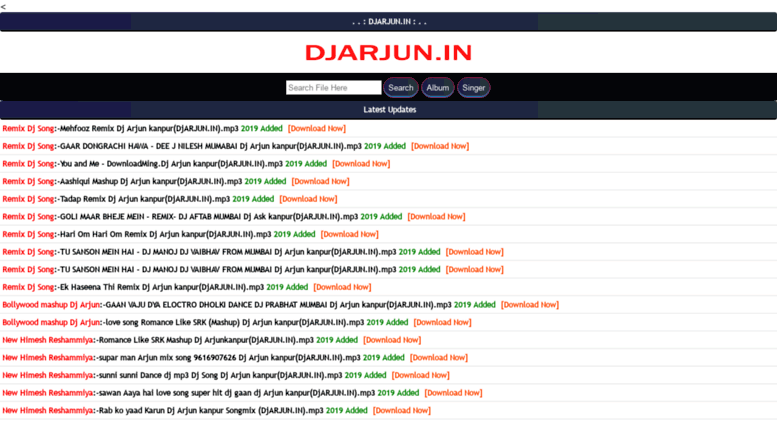The width and height of the screenshot is (777, 423).
Task: Open the Album page button
Action: tap(437, 88)
